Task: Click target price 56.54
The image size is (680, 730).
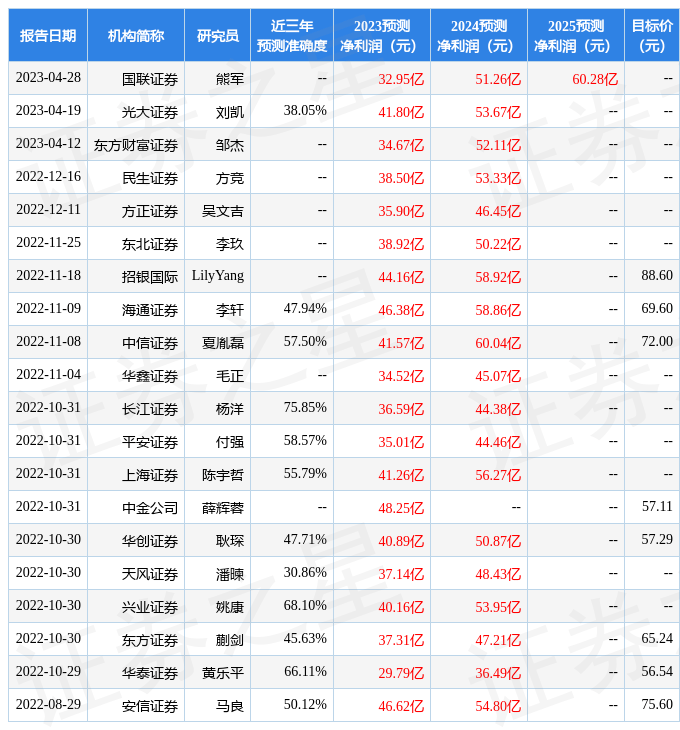Action: [x=657, y=672]
